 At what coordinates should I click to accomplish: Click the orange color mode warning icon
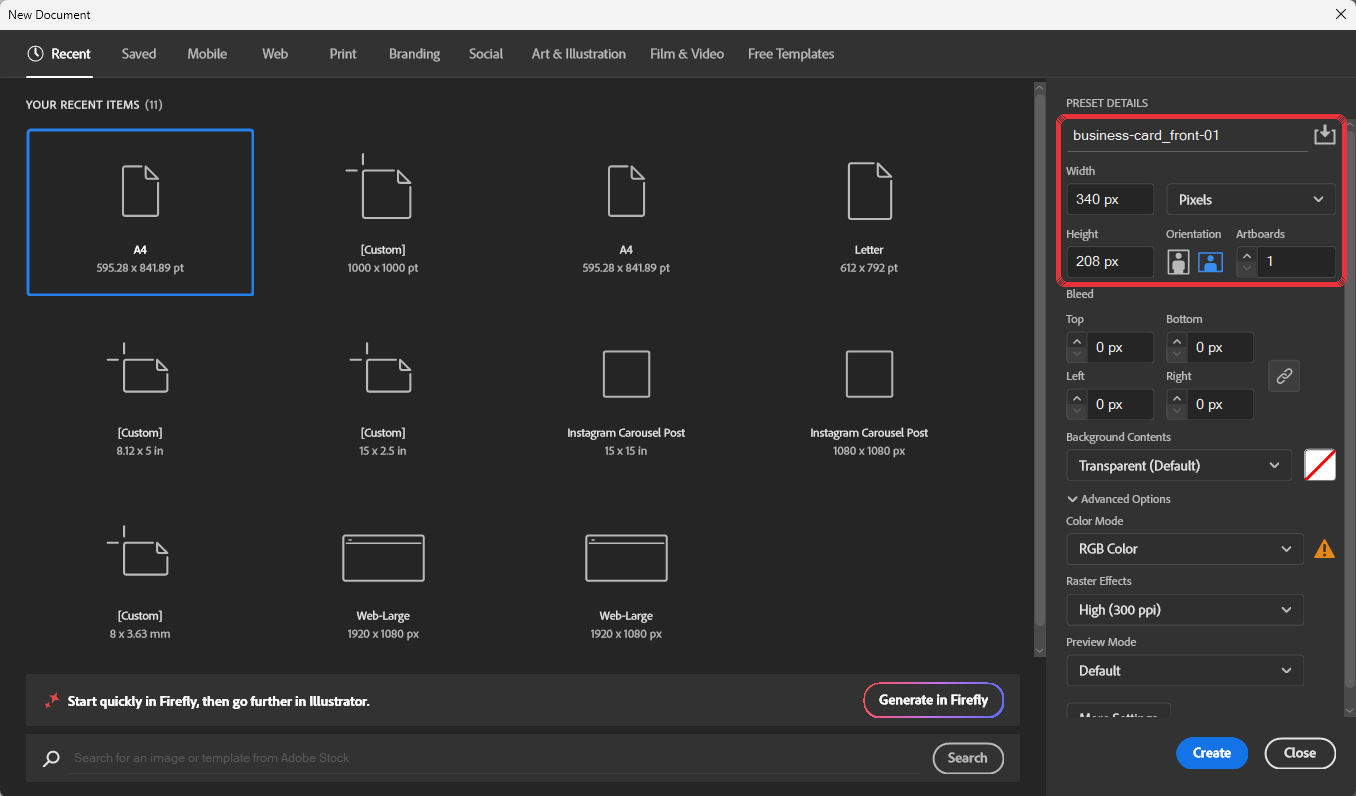1324,548
